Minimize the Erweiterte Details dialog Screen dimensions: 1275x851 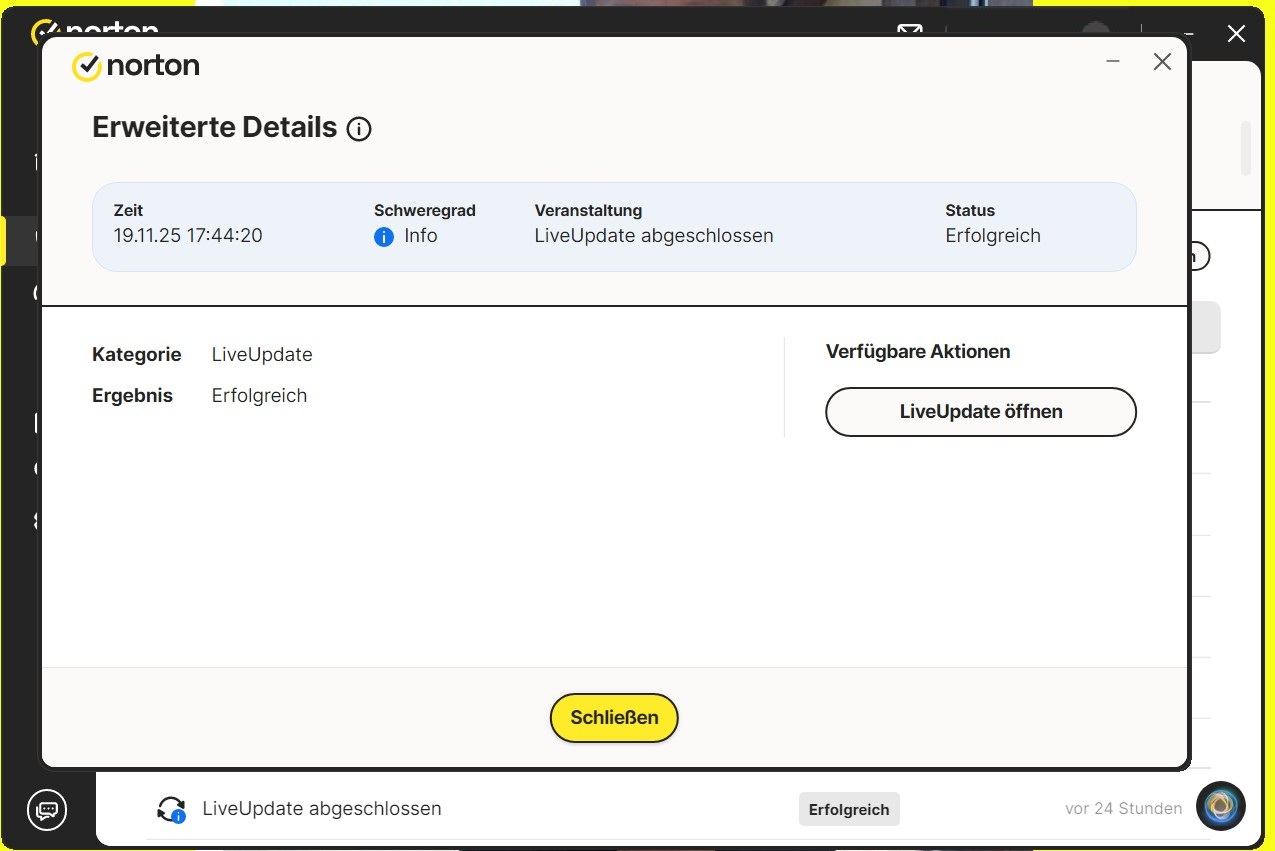click(1113, 62)
